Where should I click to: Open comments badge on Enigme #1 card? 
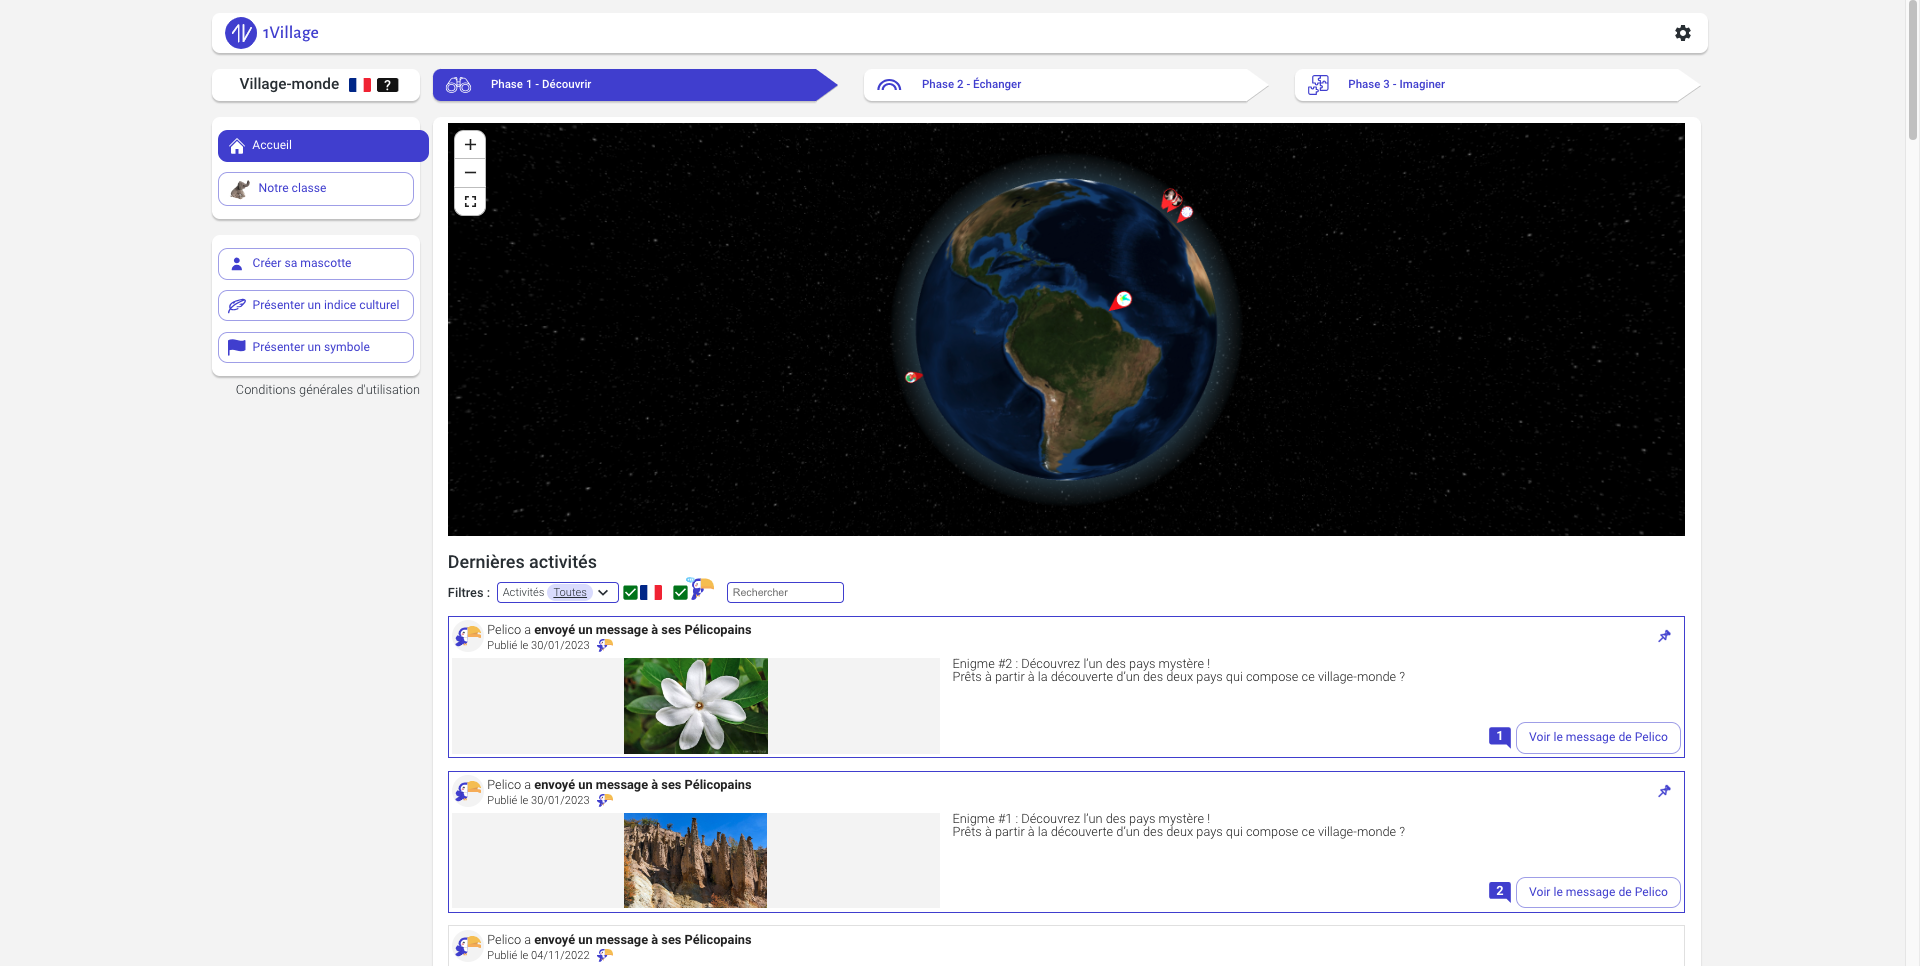1499,891
